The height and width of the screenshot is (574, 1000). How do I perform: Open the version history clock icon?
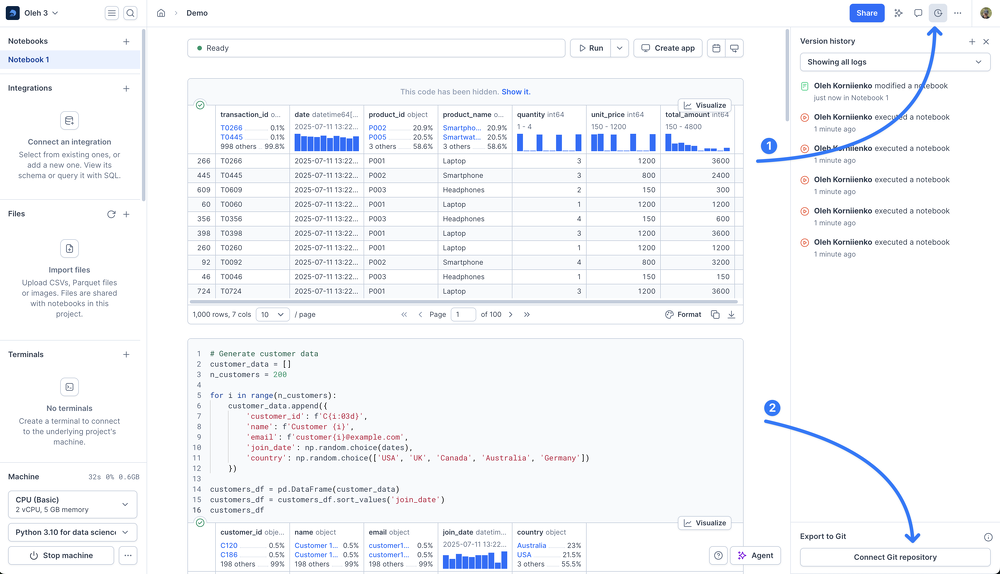click(937, 13)
